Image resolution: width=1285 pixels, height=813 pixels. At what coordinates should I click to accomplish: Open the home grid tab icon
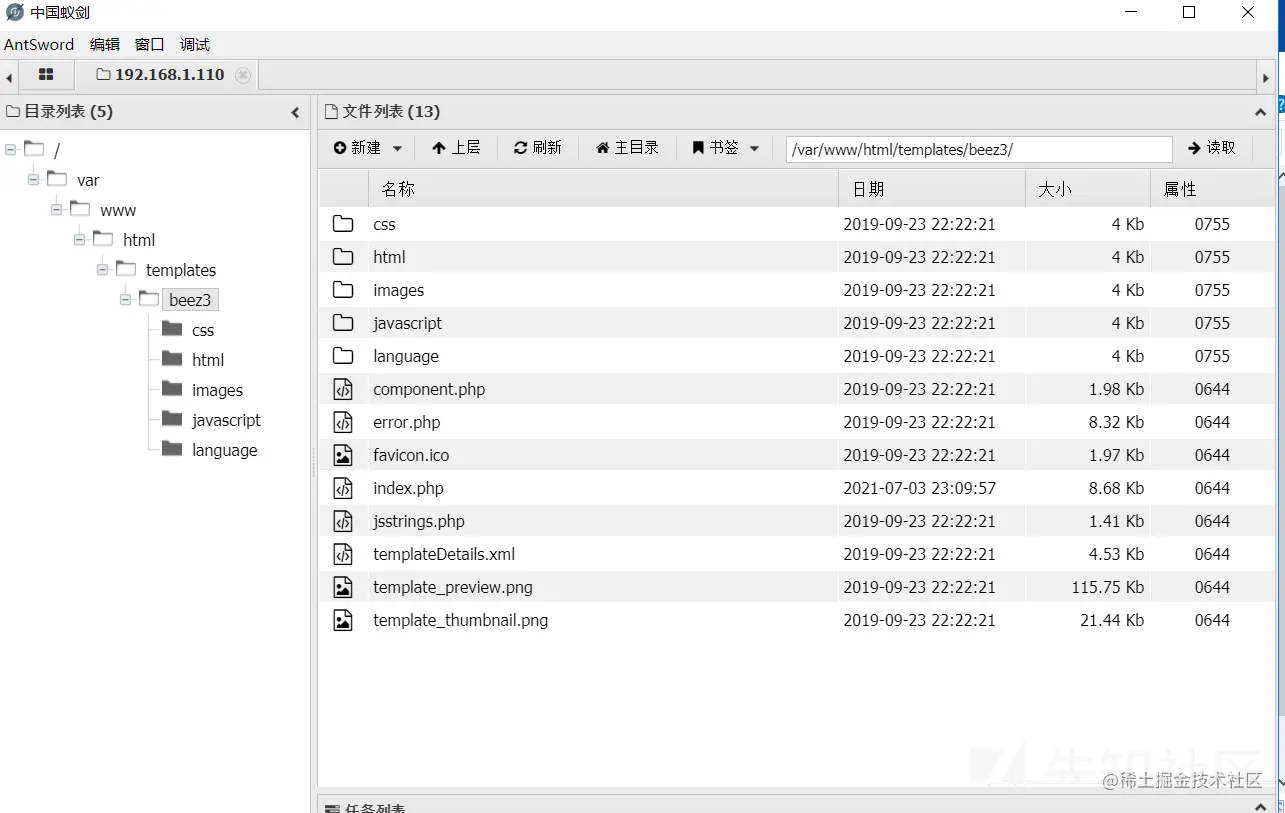pos(46,75)
